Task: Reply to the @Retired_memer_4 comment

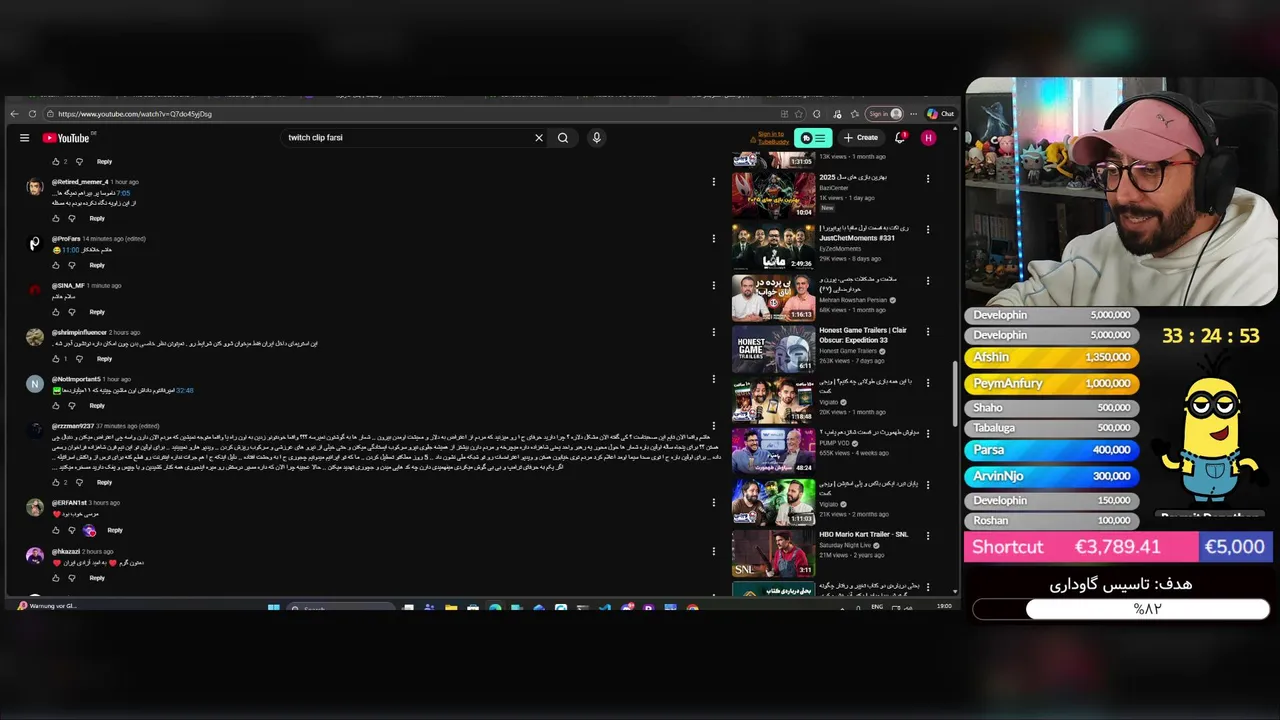Action: pos(97,218)
